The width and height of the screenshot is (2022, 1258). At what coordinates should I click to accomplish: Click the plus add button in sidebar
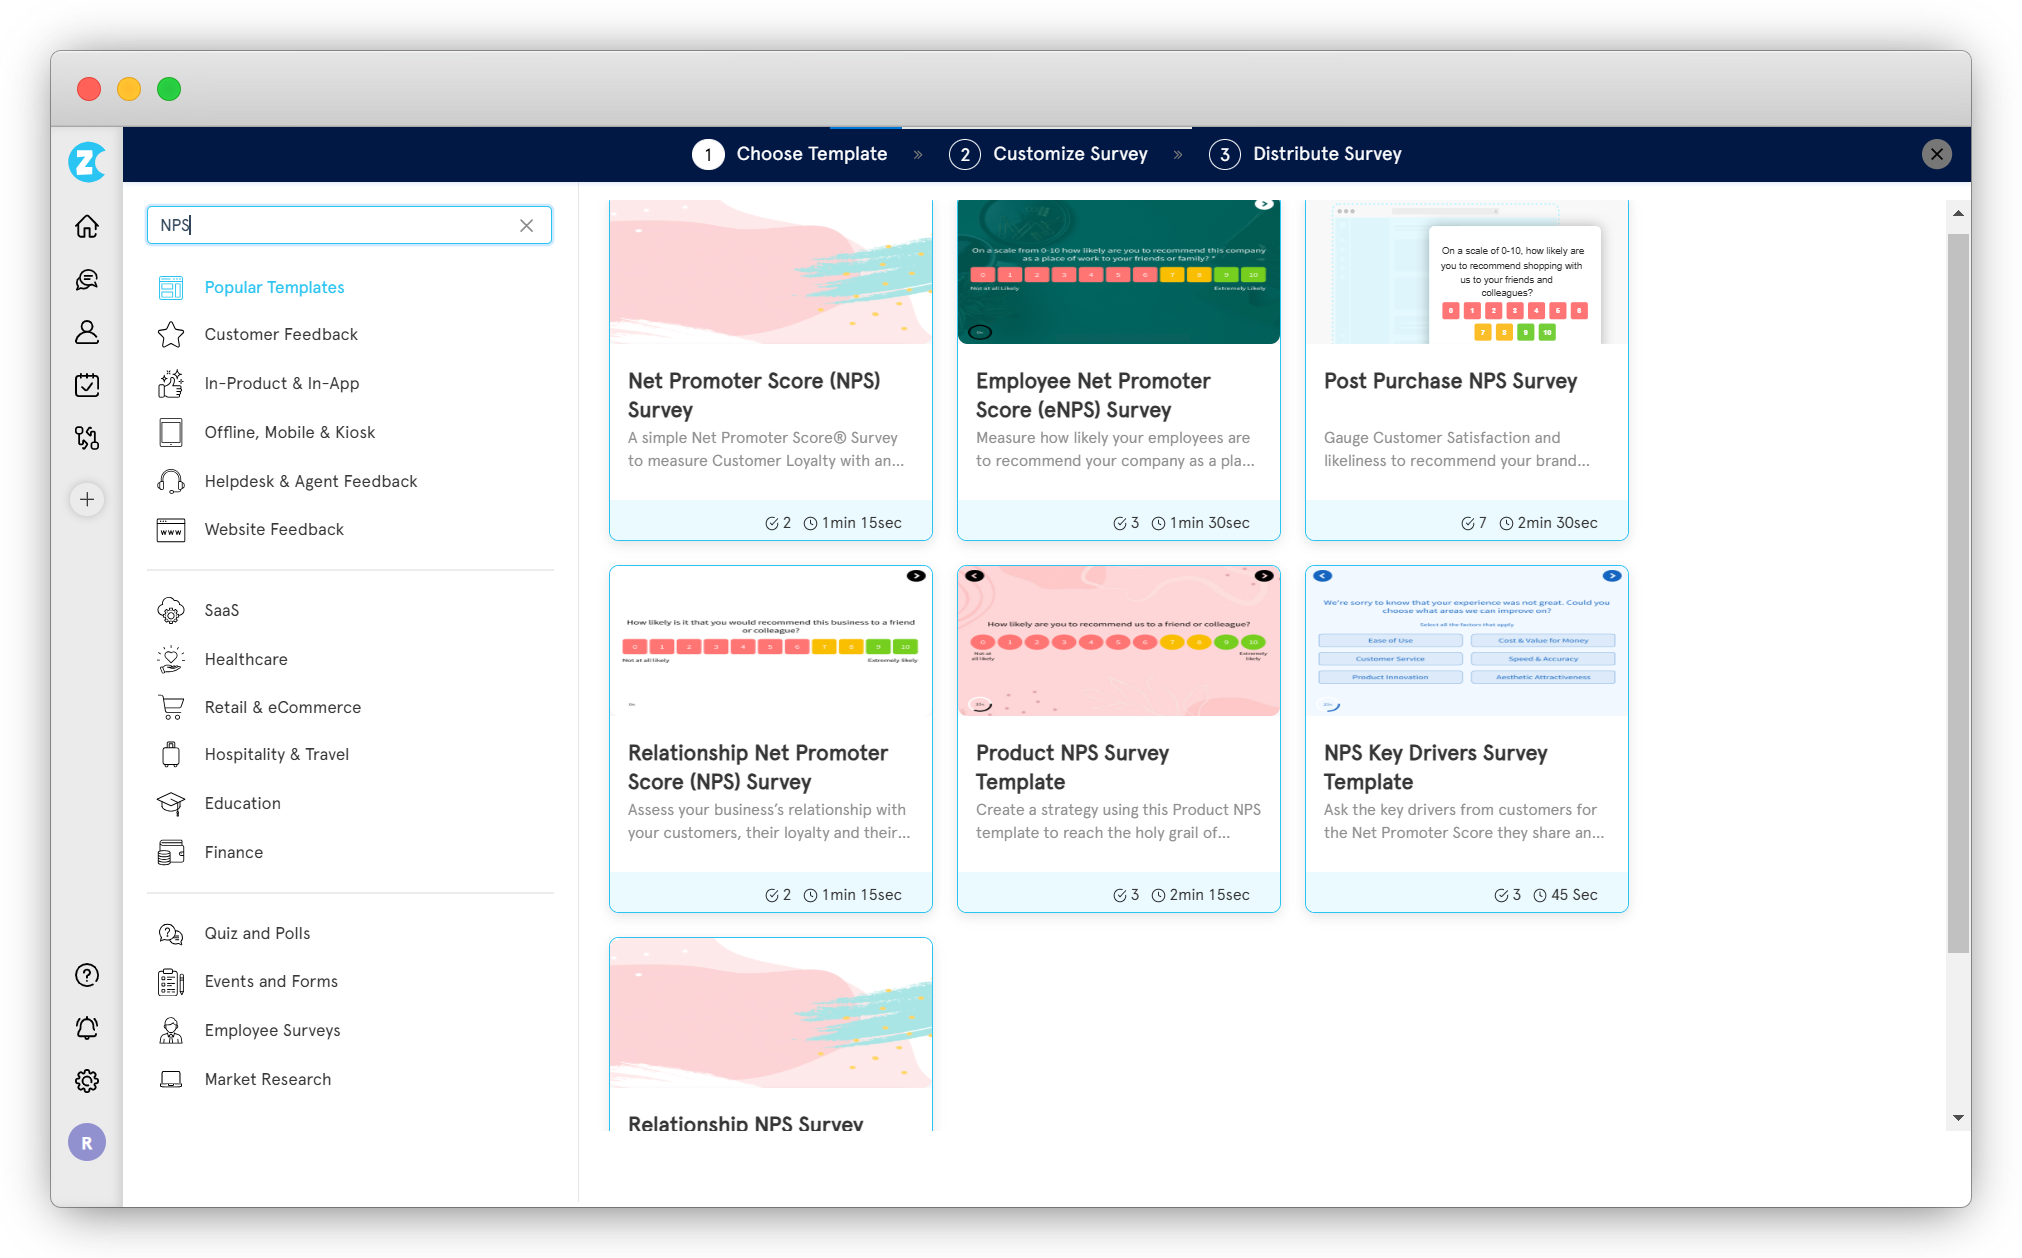87,499
